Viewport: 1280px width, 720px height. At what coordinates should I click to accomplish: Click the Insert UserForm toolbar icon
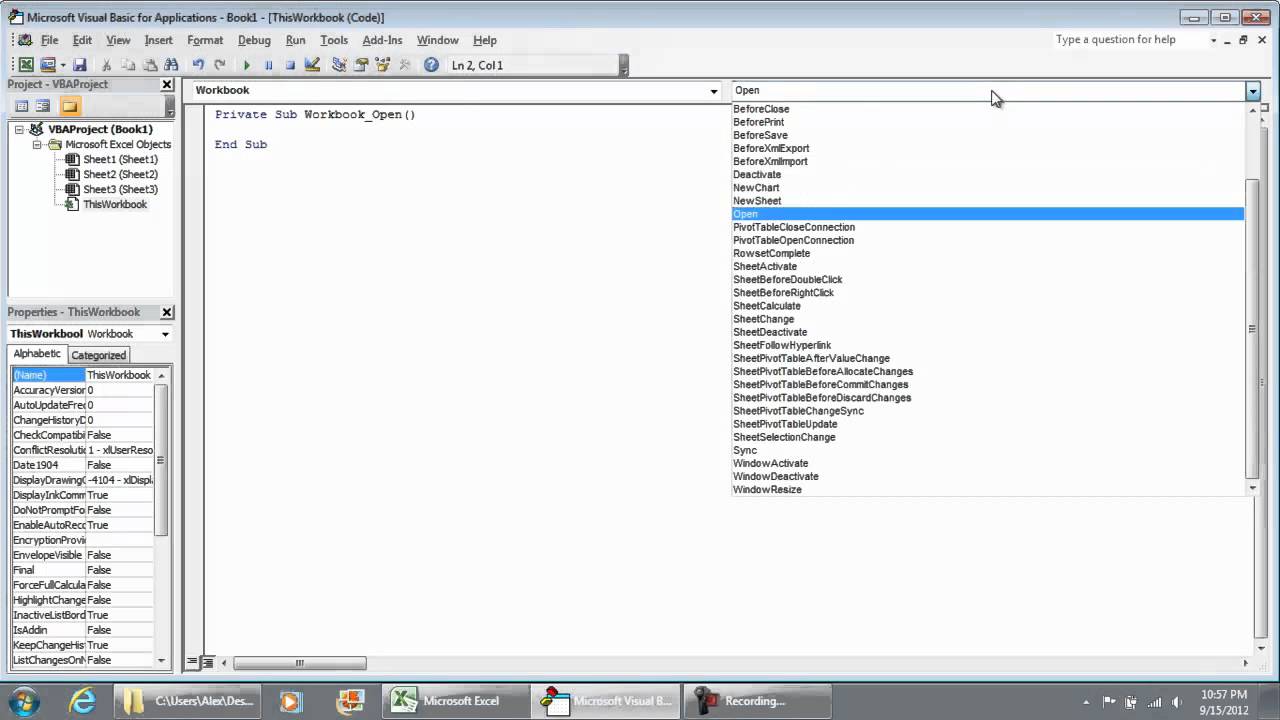pyautogui.click(x=46, y=65)
